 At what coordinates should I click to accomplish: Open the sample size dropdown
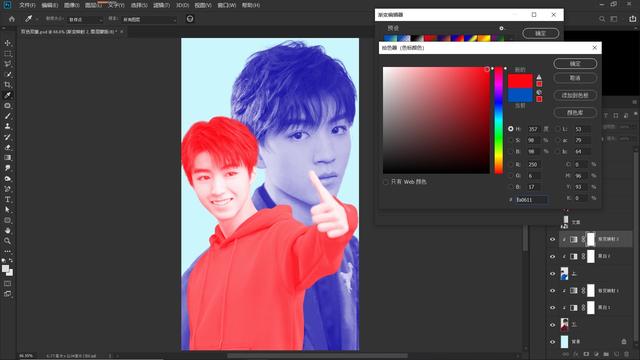(85, 19)
